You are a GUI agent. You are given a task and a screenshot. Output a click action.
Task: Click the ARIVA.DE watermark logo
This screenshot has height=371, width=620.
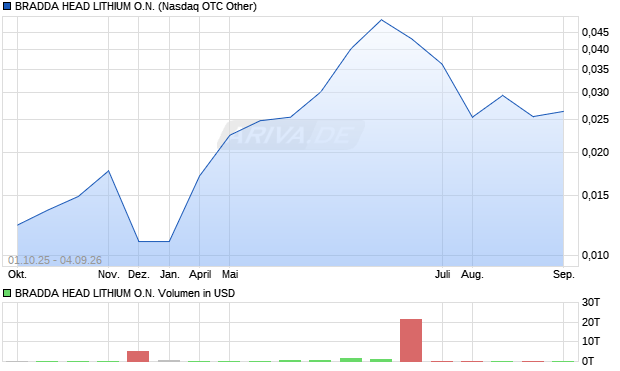291,135
